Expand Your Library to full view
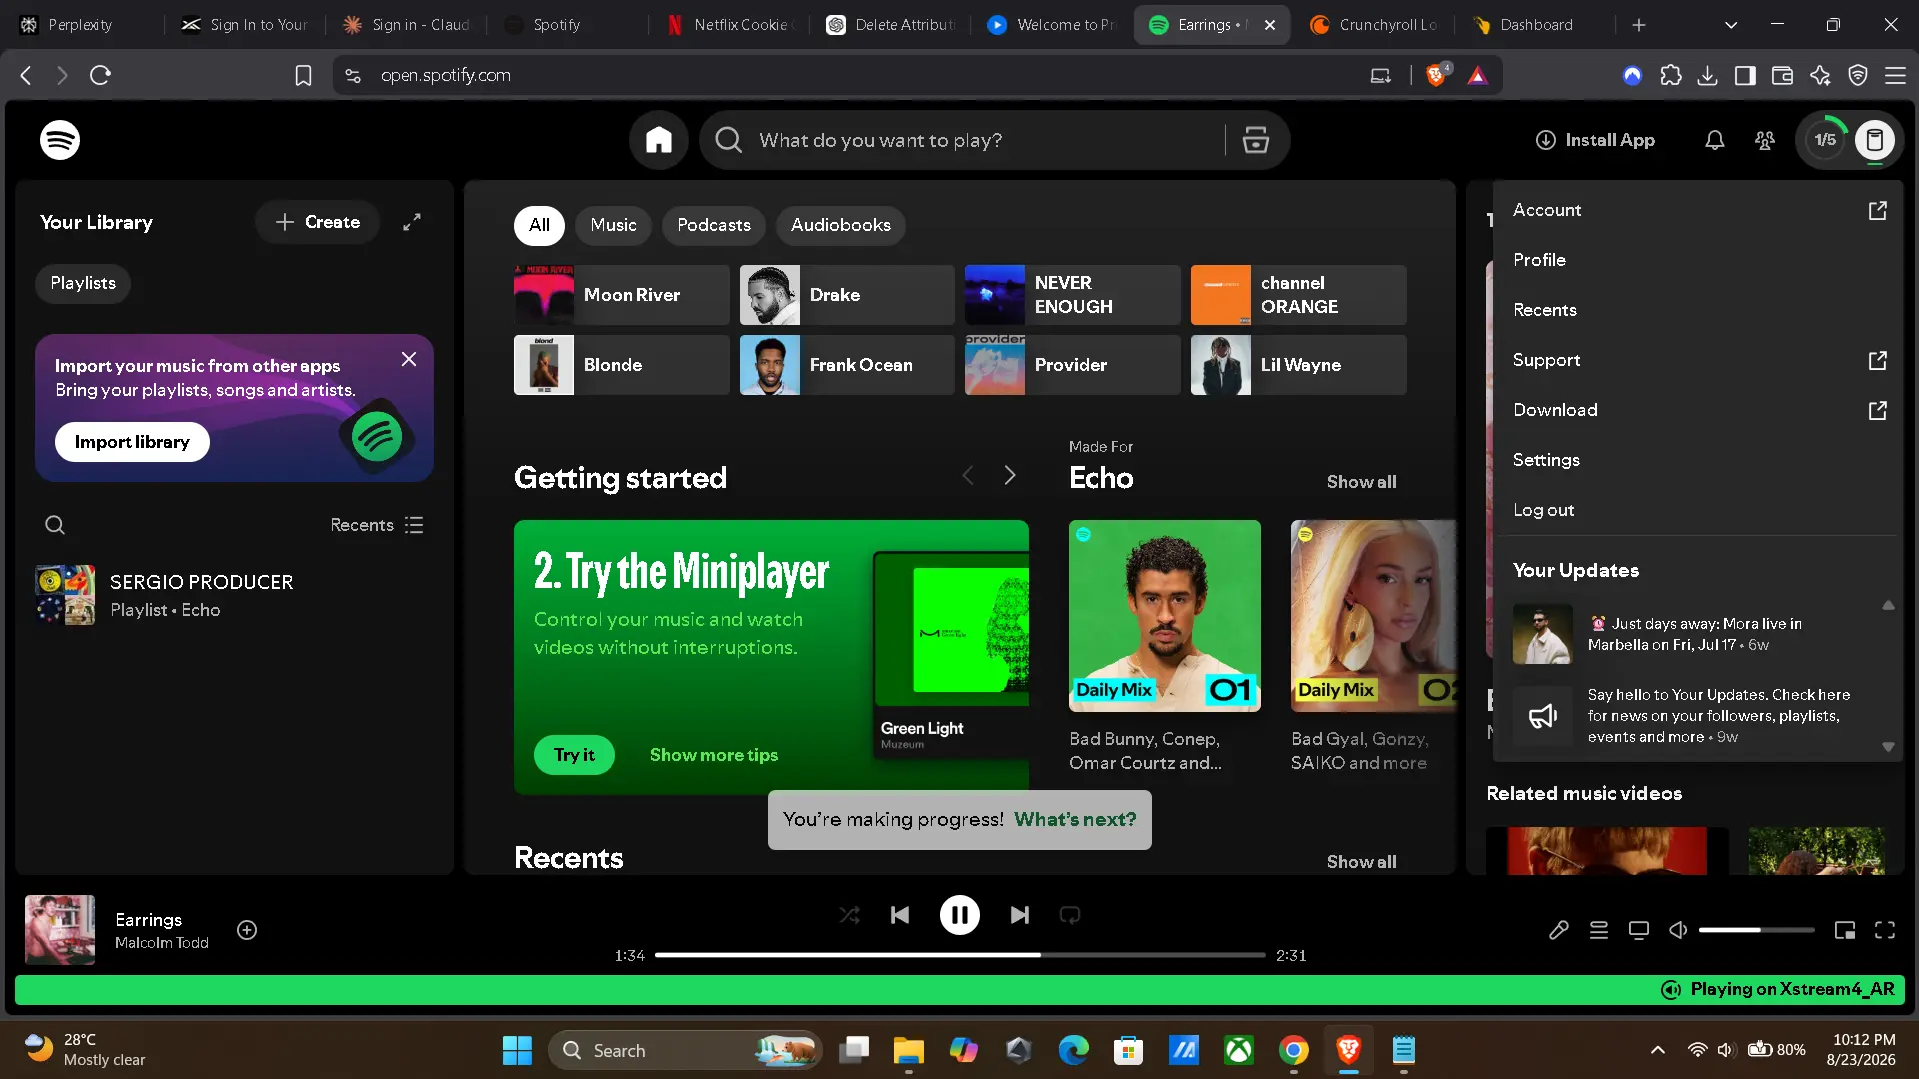This screenshot has width=1919, height=1079. [x=412, y=222]
